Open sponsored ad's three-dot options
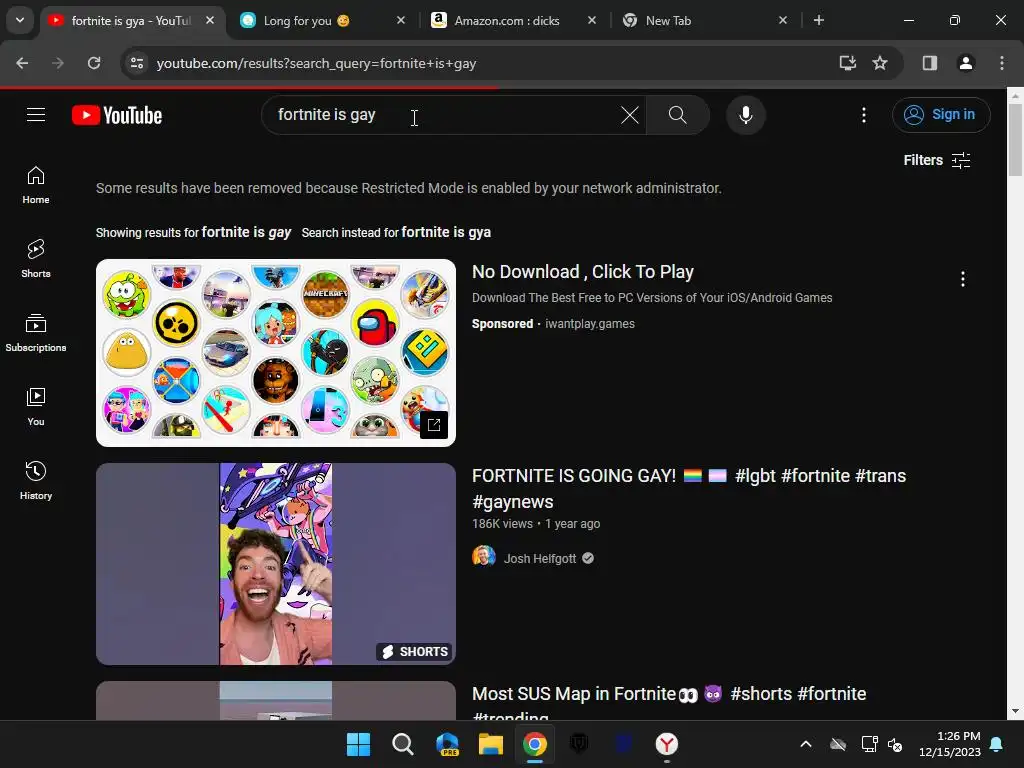The height and width of the screenshot is (768, 1024). pos(962,280)
